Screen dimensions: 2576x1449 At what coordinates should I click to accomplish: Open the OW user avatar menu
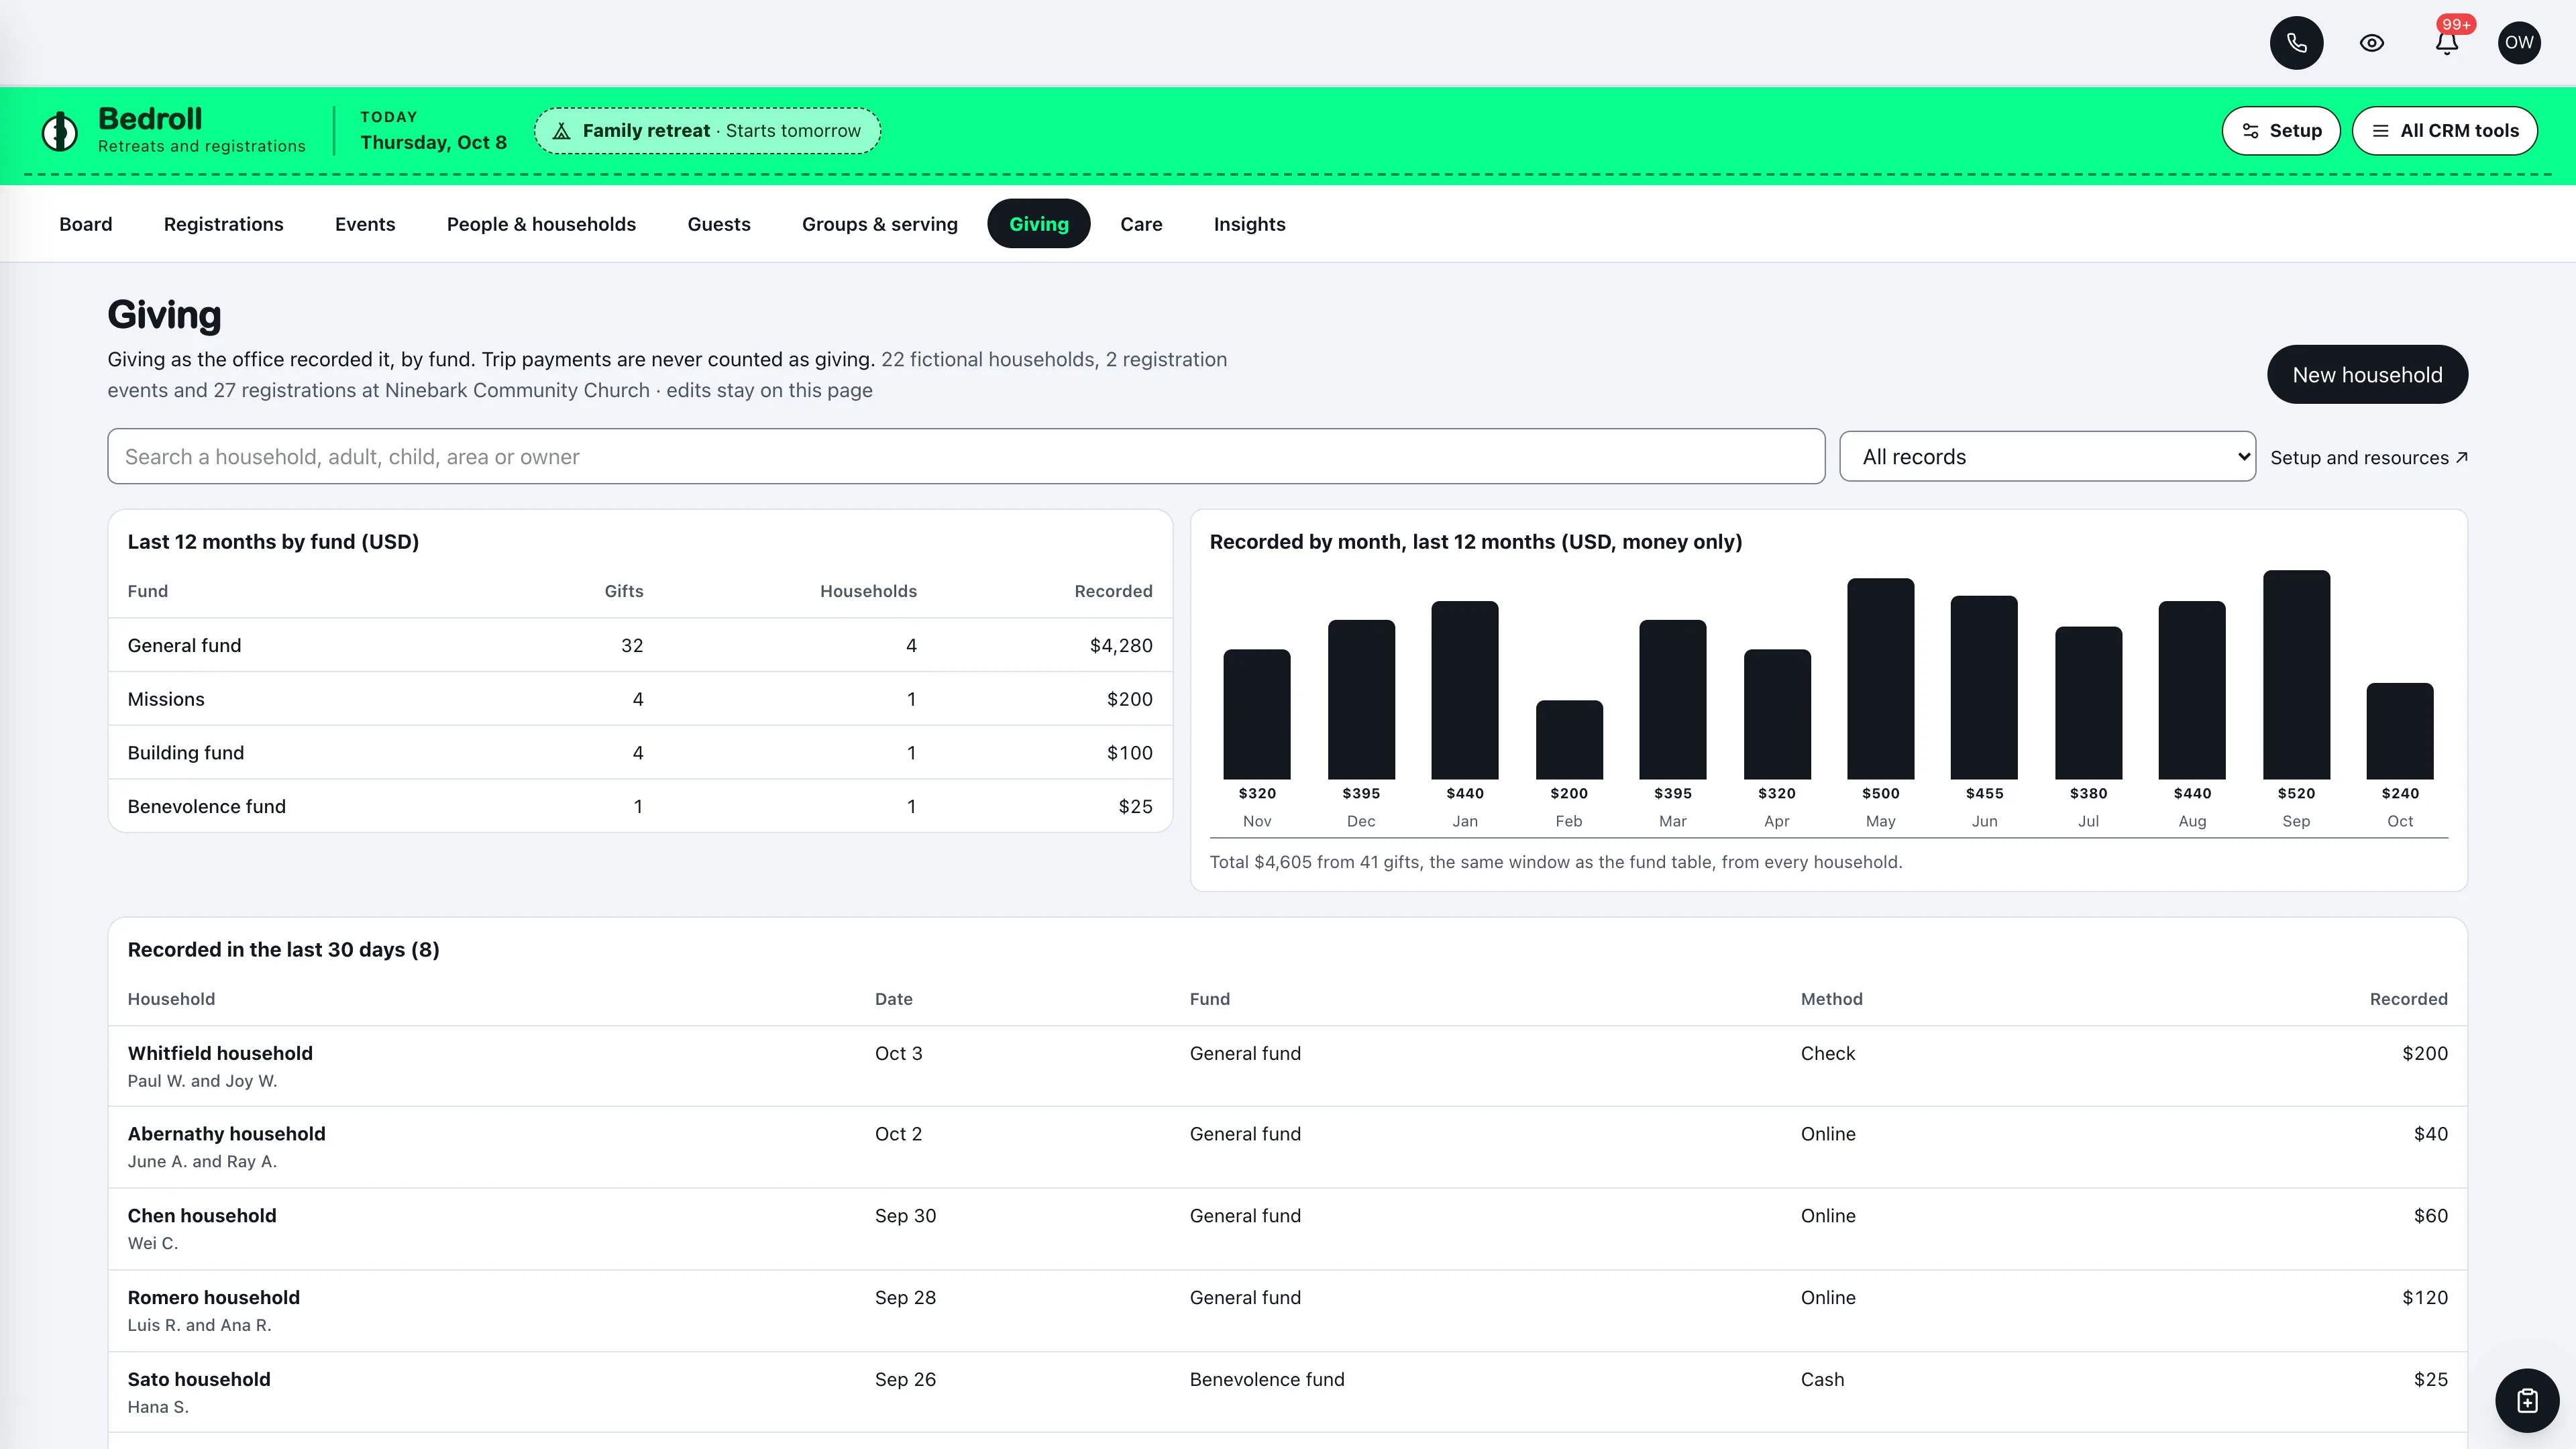(2519, 43)
